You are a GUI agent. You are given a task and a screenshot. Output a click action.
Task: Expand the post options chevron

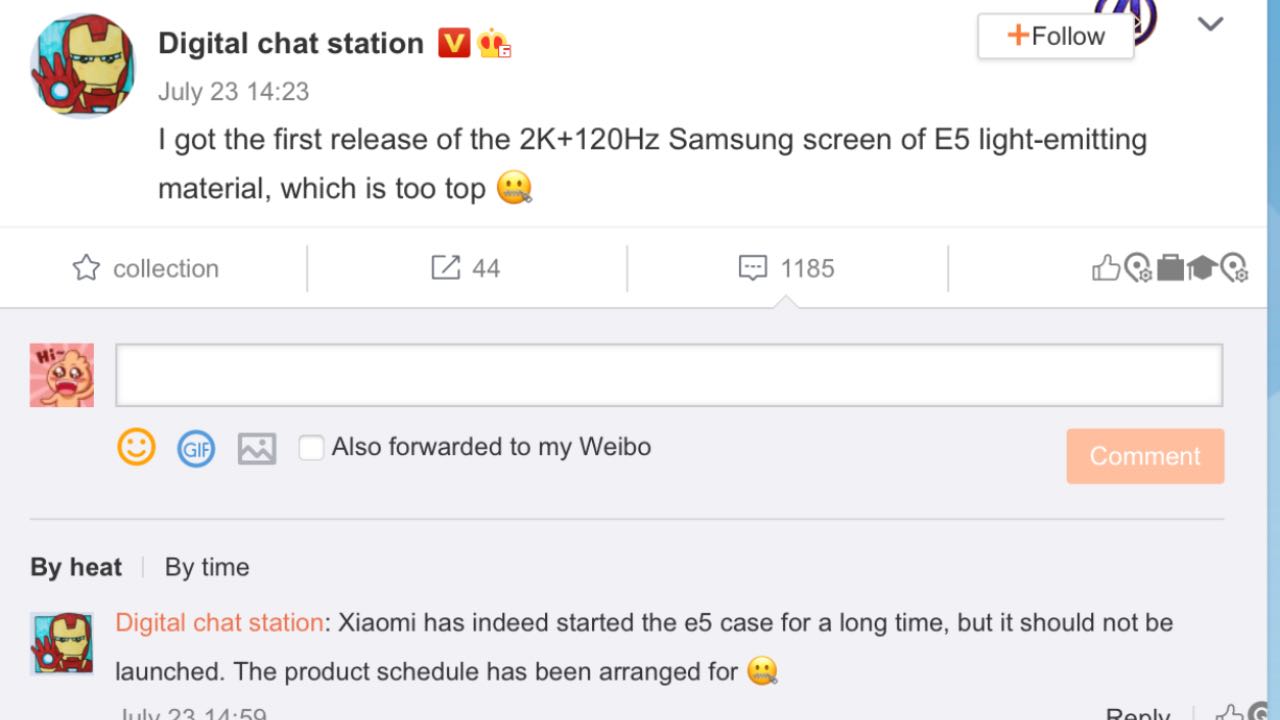tap(1210, 25)
